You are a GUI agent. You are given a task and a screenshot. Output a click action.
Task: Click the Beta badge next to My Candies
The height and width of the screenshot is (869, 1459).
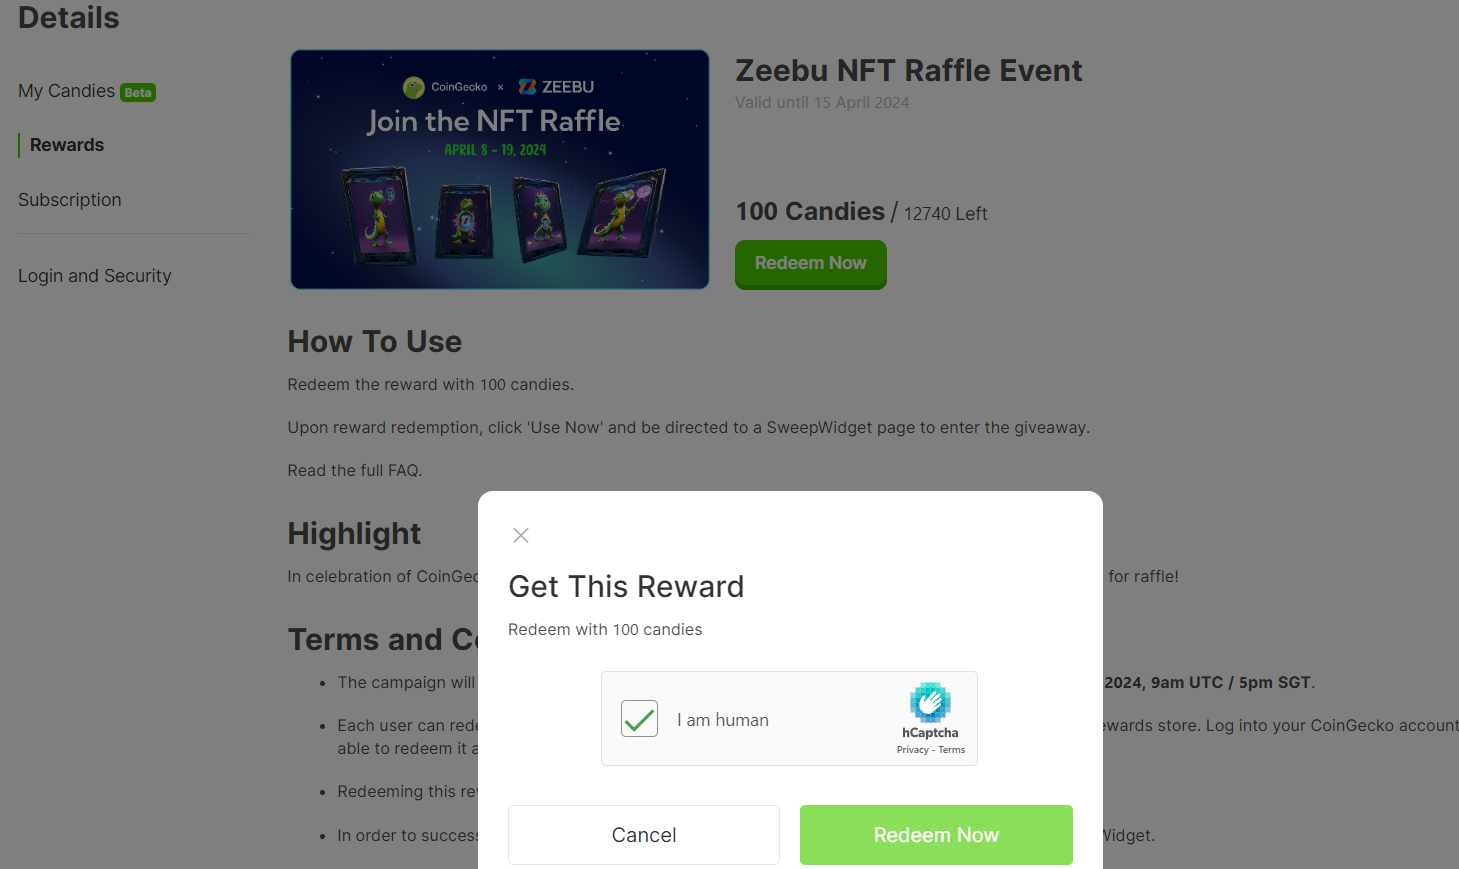138,93
